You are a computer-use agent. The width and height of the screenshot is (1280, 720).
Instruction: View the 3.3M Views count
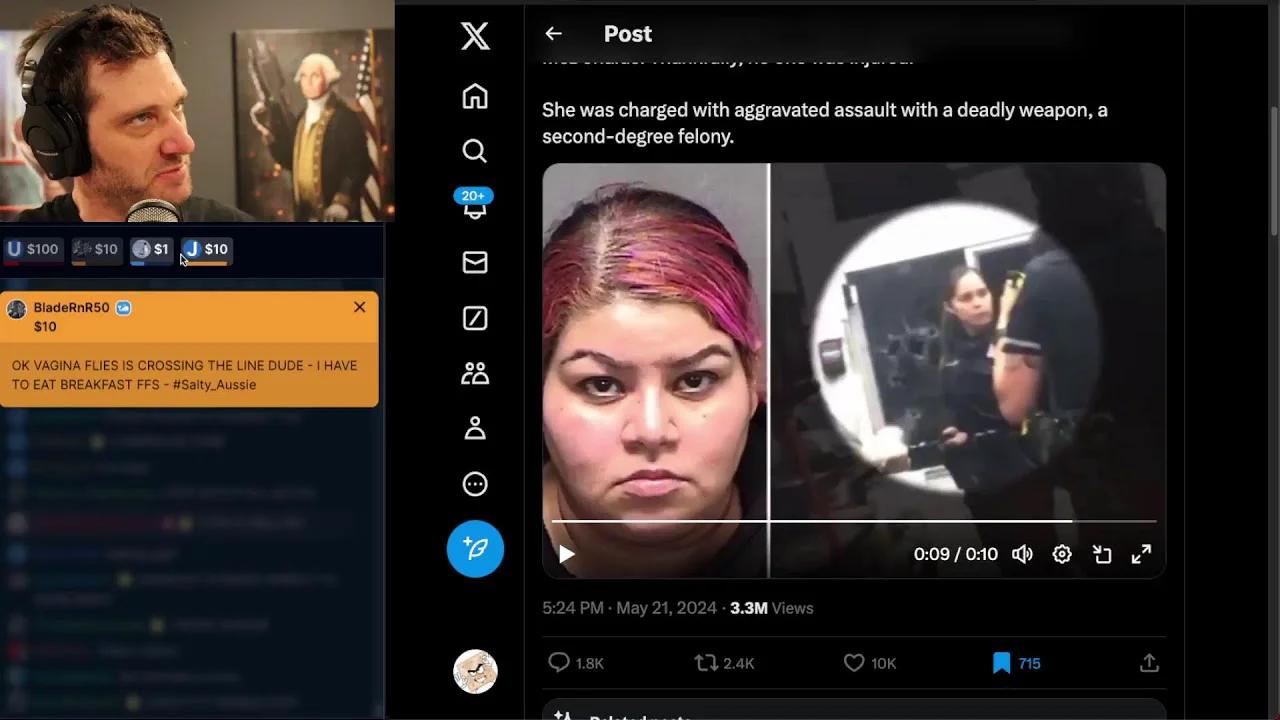pyautogui.click(x=772, y=608)
